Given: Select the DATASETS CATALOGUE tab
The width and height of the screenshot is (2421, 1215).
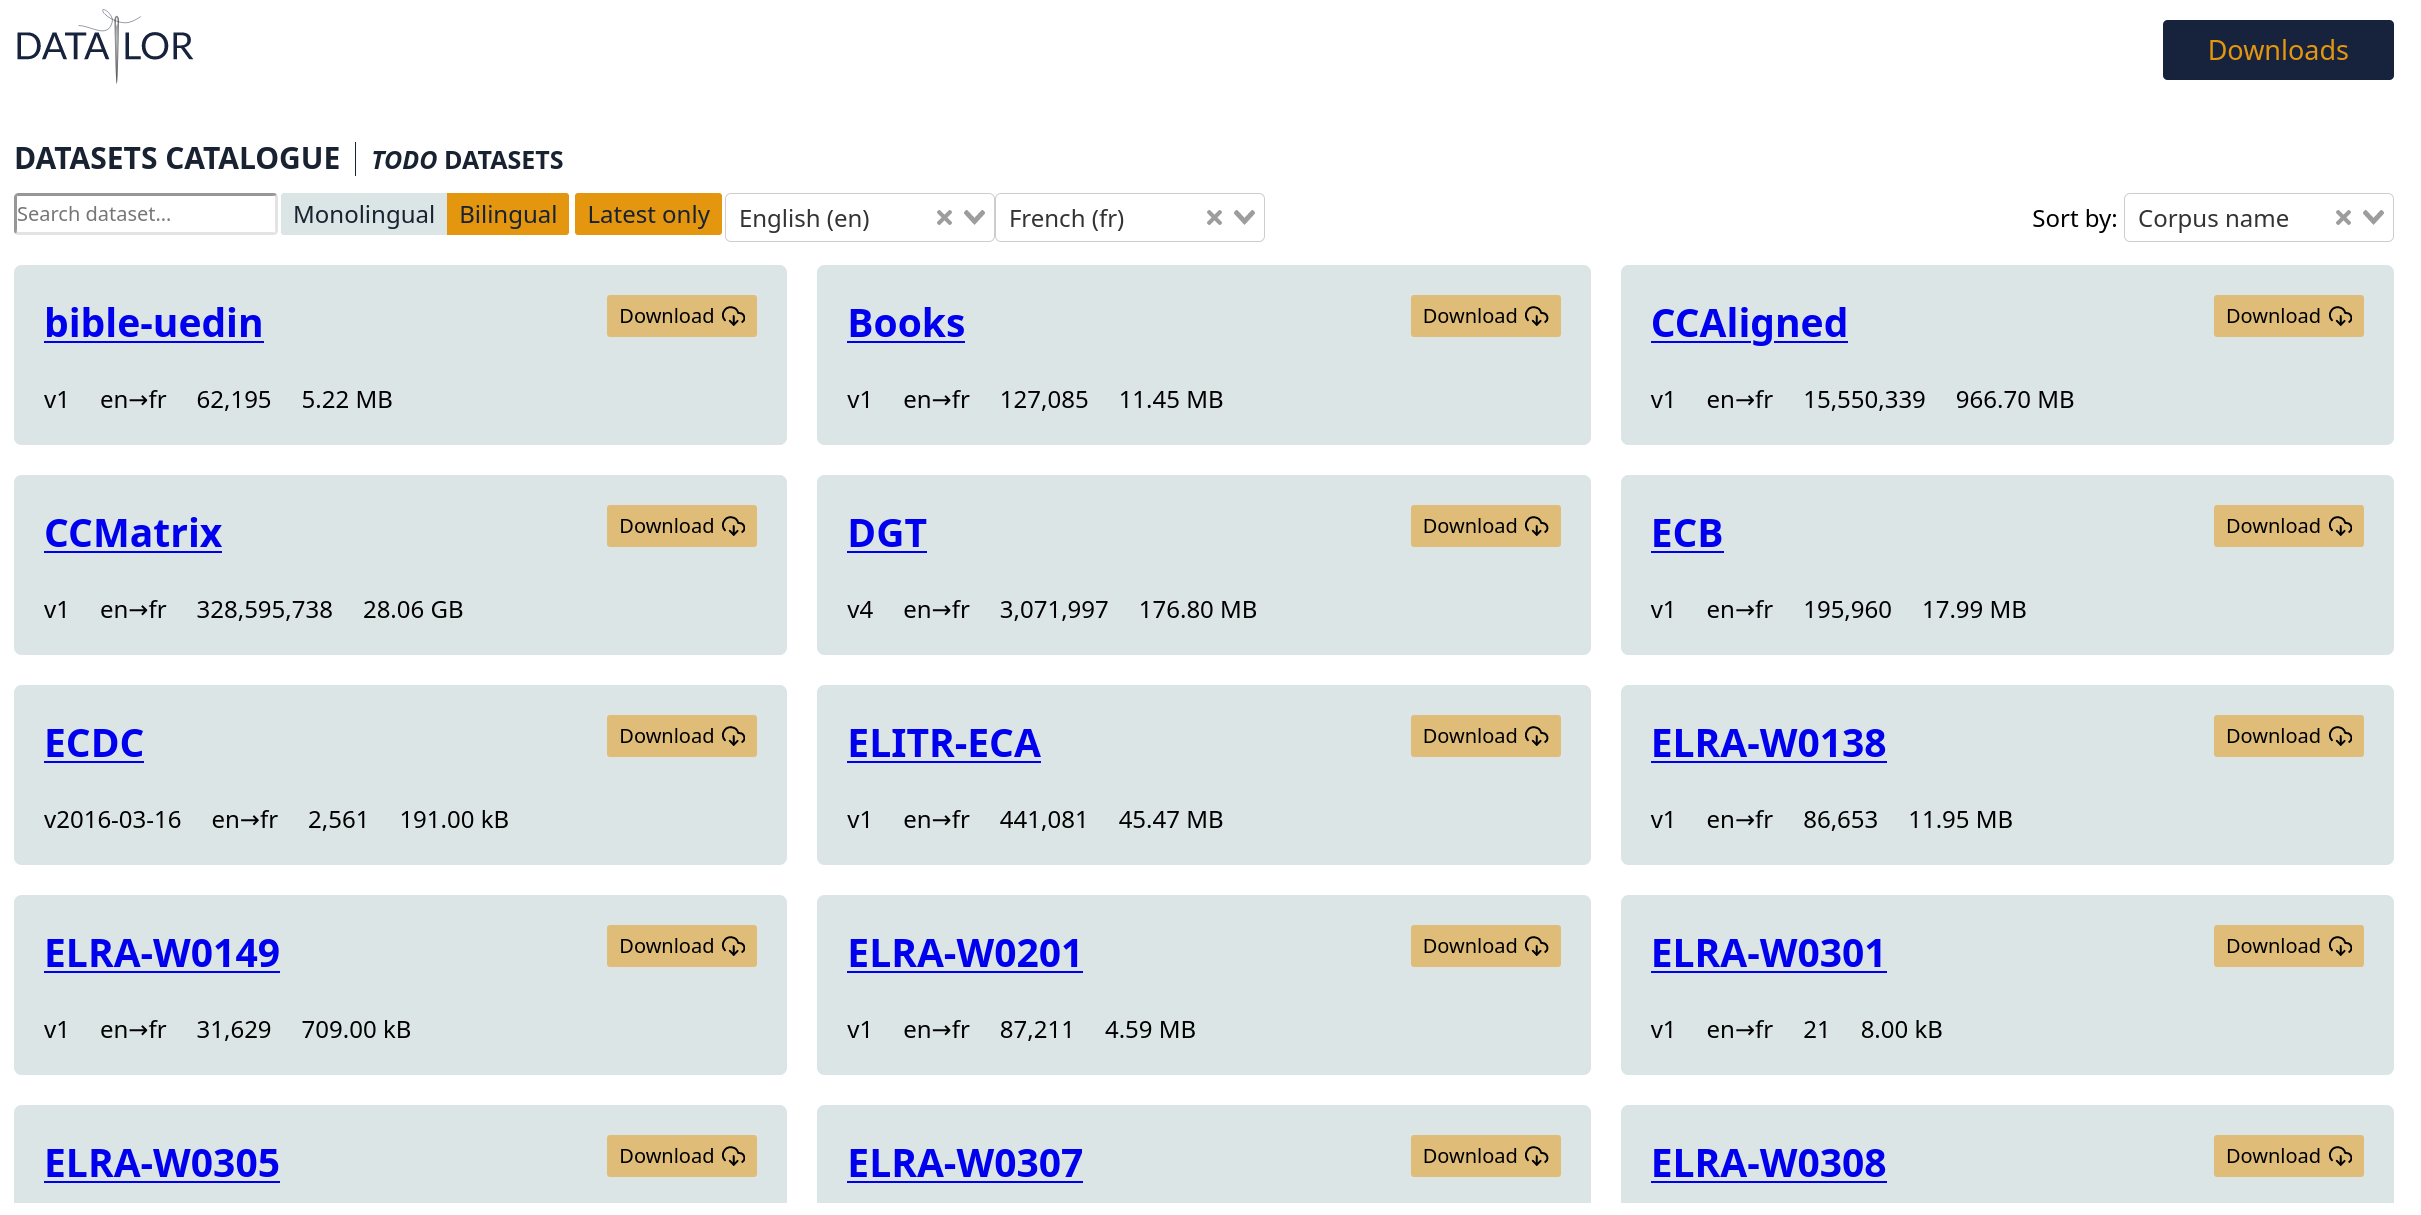Looking at the screenshot, I should 177,159.
